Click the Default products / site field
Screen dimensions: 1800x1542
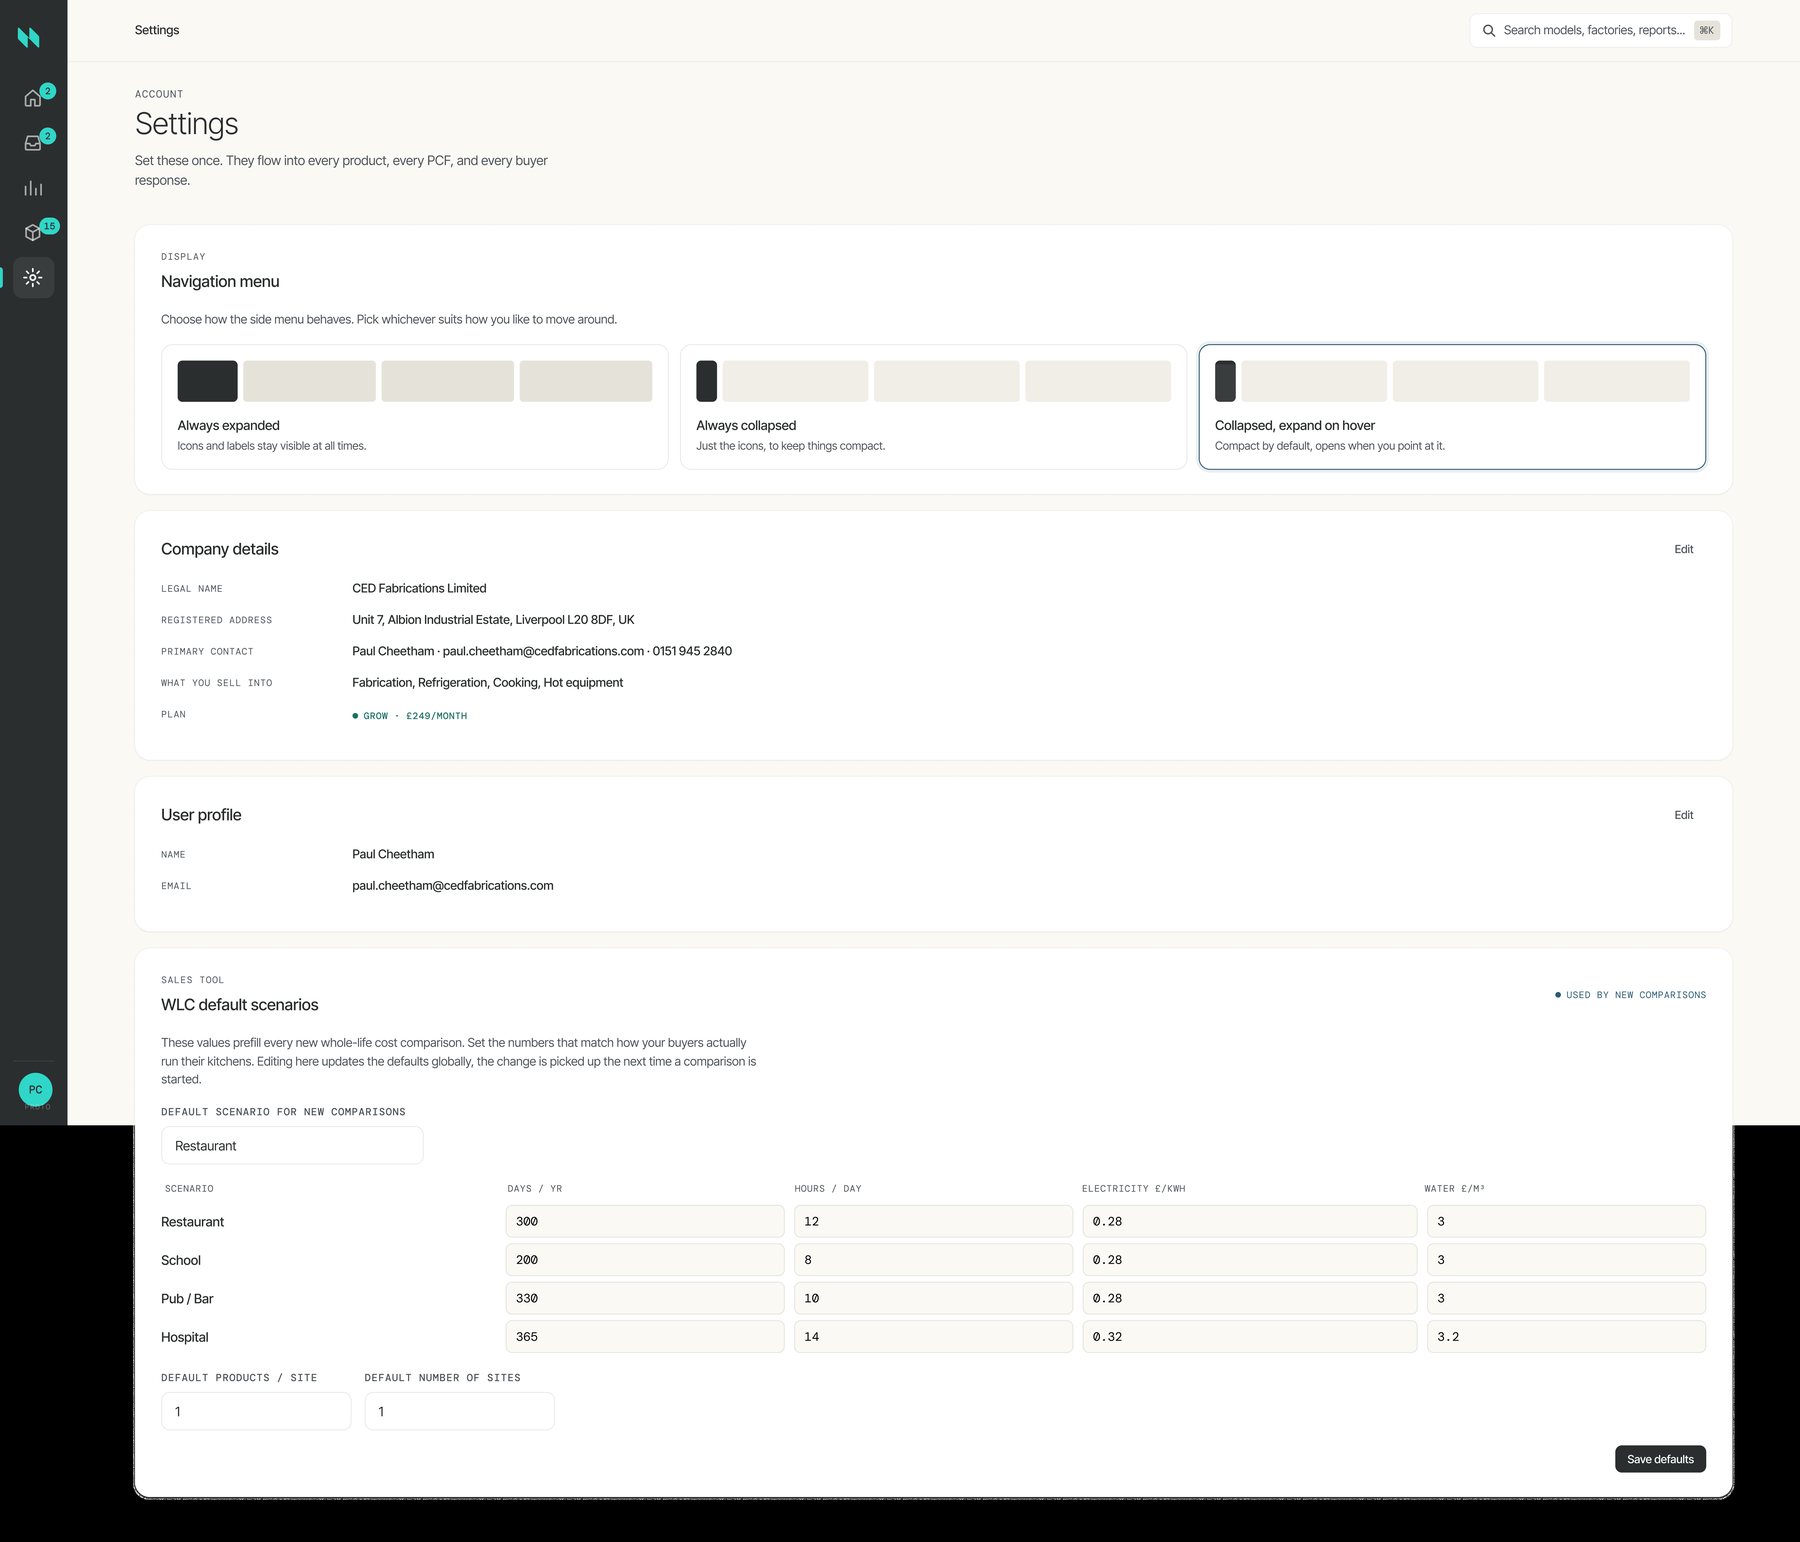point(256,1411)
